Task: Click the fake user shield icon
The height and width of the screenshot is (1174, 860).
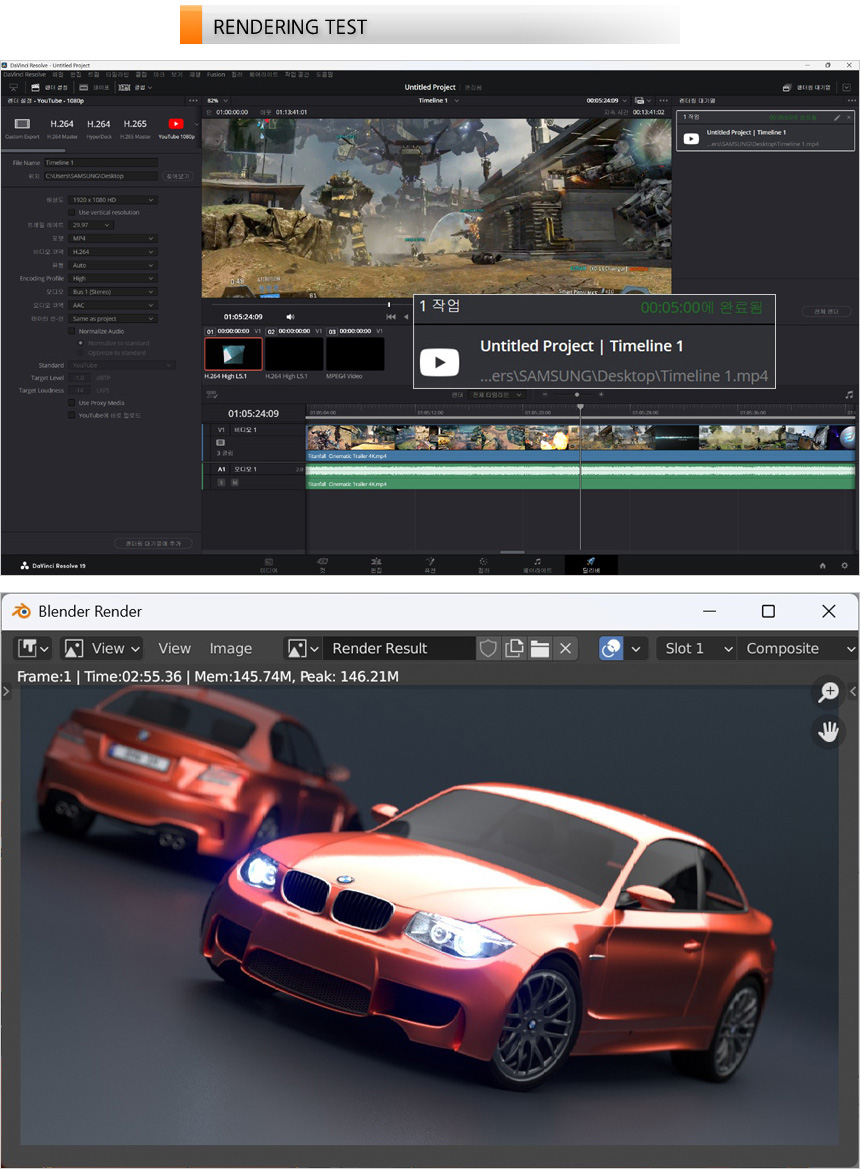Action: [488, 649]
